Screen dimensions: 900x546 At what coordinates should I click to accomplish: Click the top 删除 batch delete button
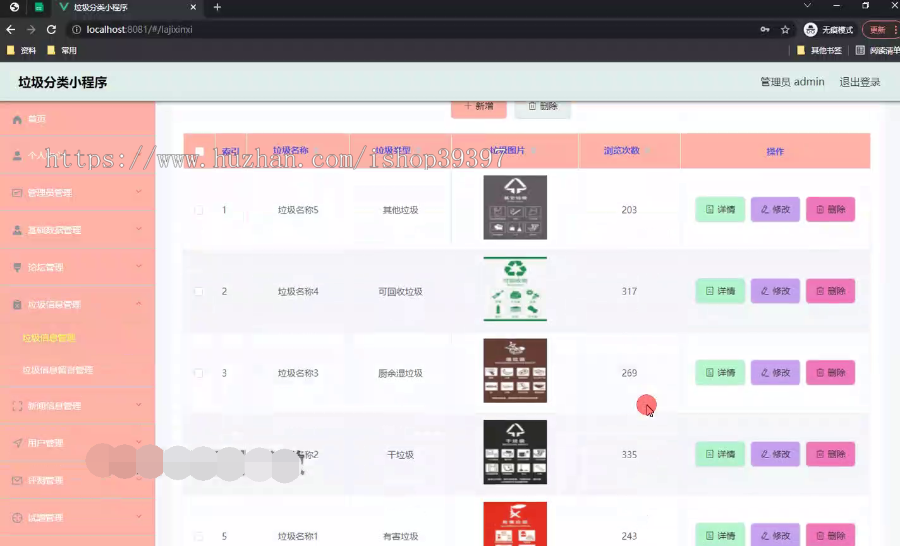pyautogui.click(x=542, y=107)
